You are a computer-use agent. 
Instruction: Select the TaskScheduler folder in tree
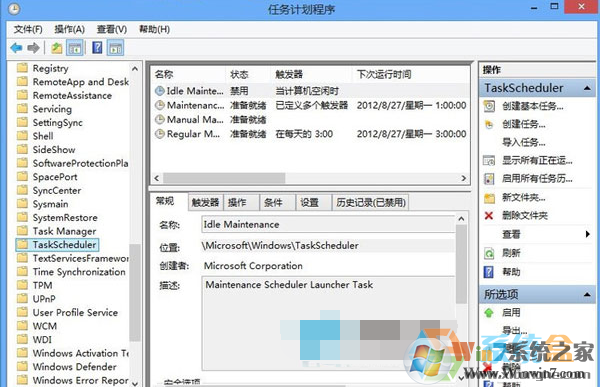click(57, 244)
